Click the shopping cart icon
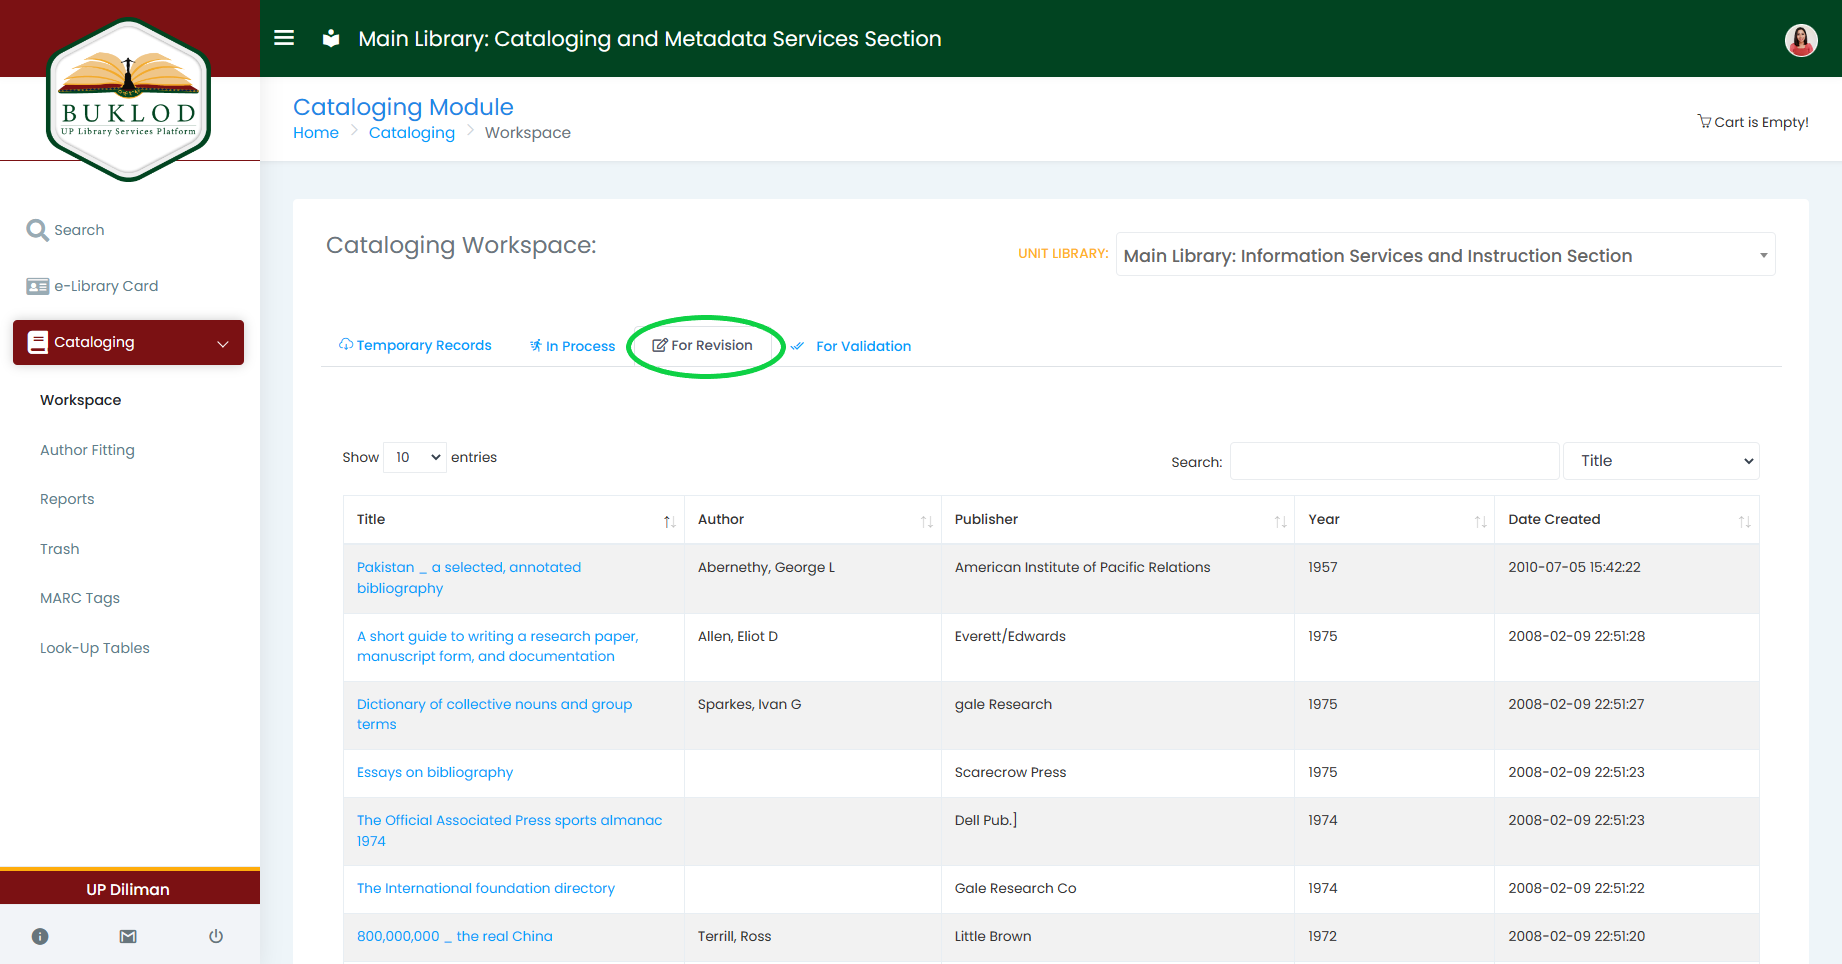This screenshot has width=1842, height=964. click(x=1704, y=122)
